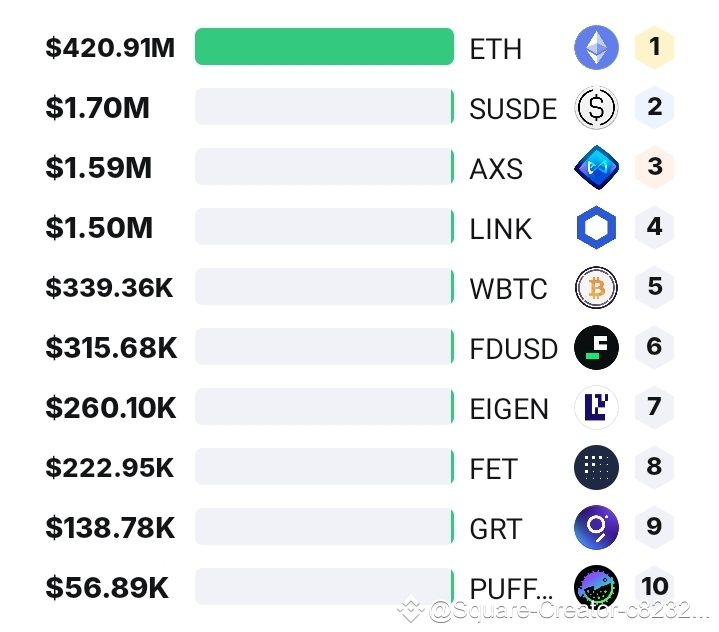Click the rank 10 hexagon badge
719x632 pixels.
point(655,587)
